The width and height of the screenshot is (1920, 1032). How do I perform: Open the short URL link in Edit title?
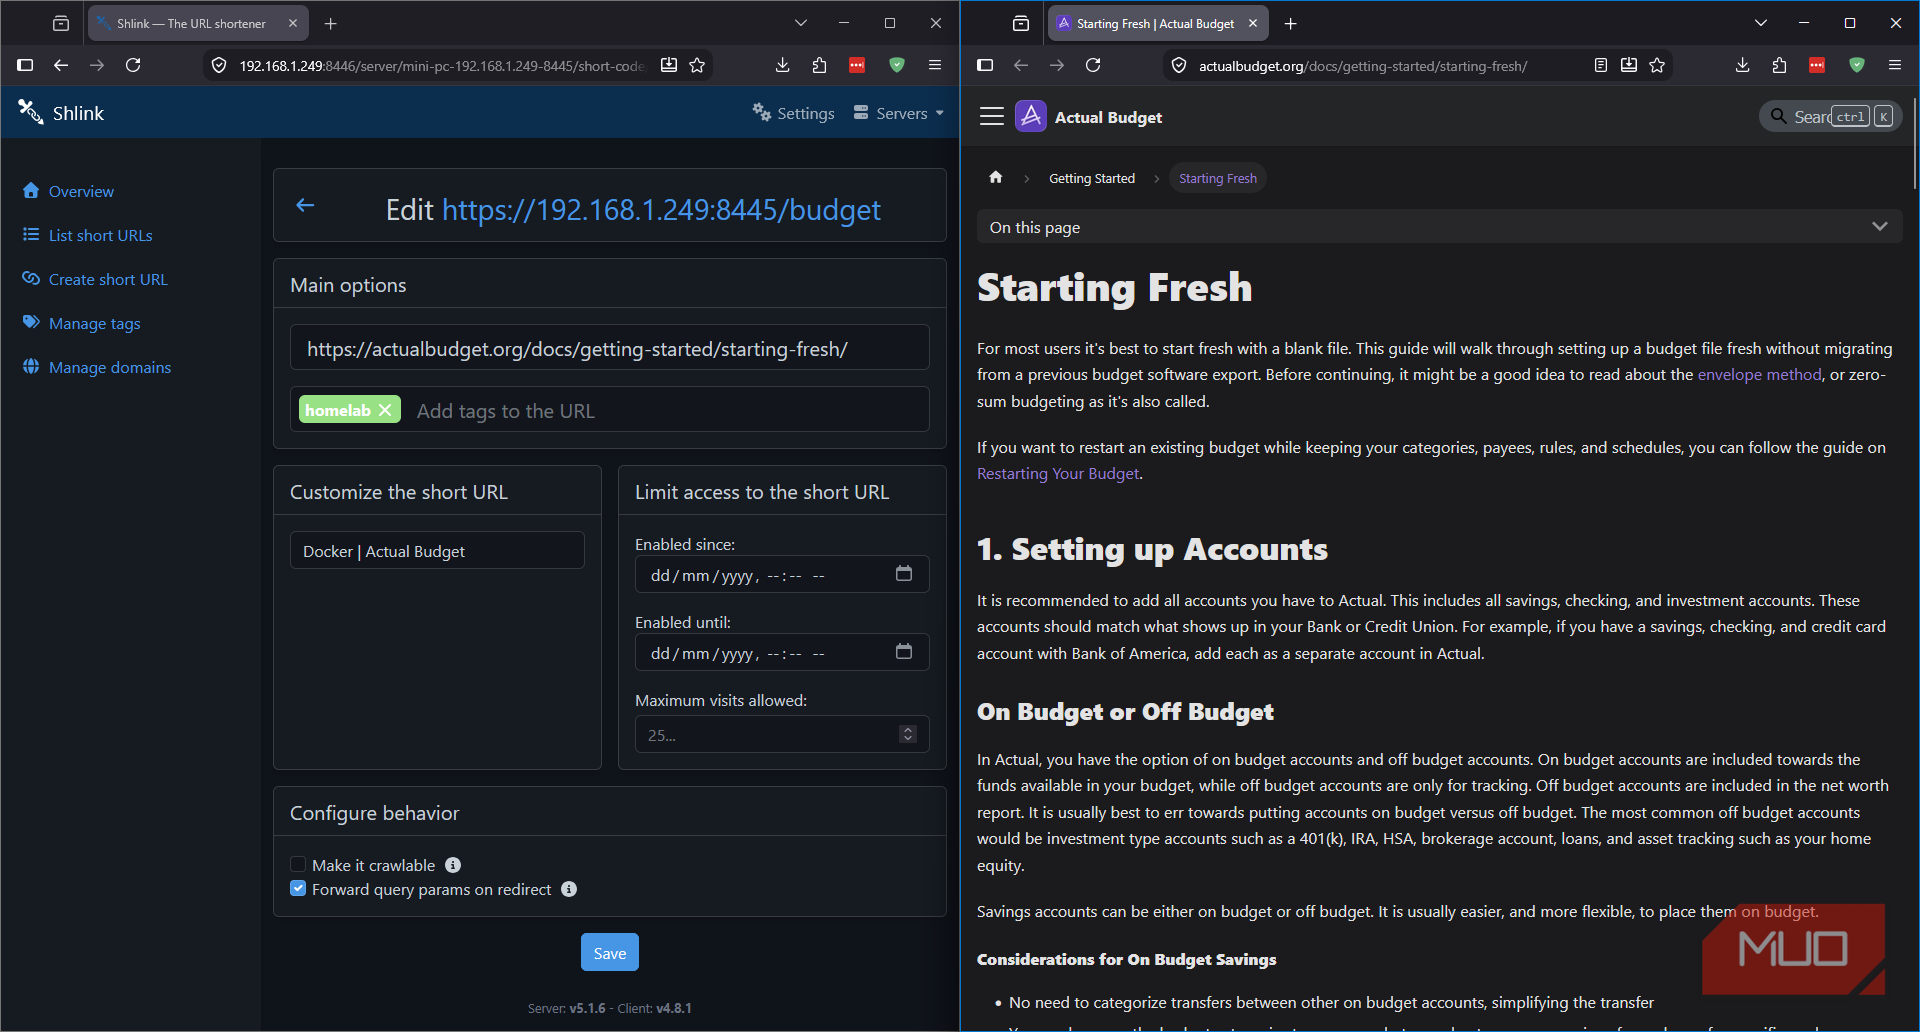click(x=661, y=210)
